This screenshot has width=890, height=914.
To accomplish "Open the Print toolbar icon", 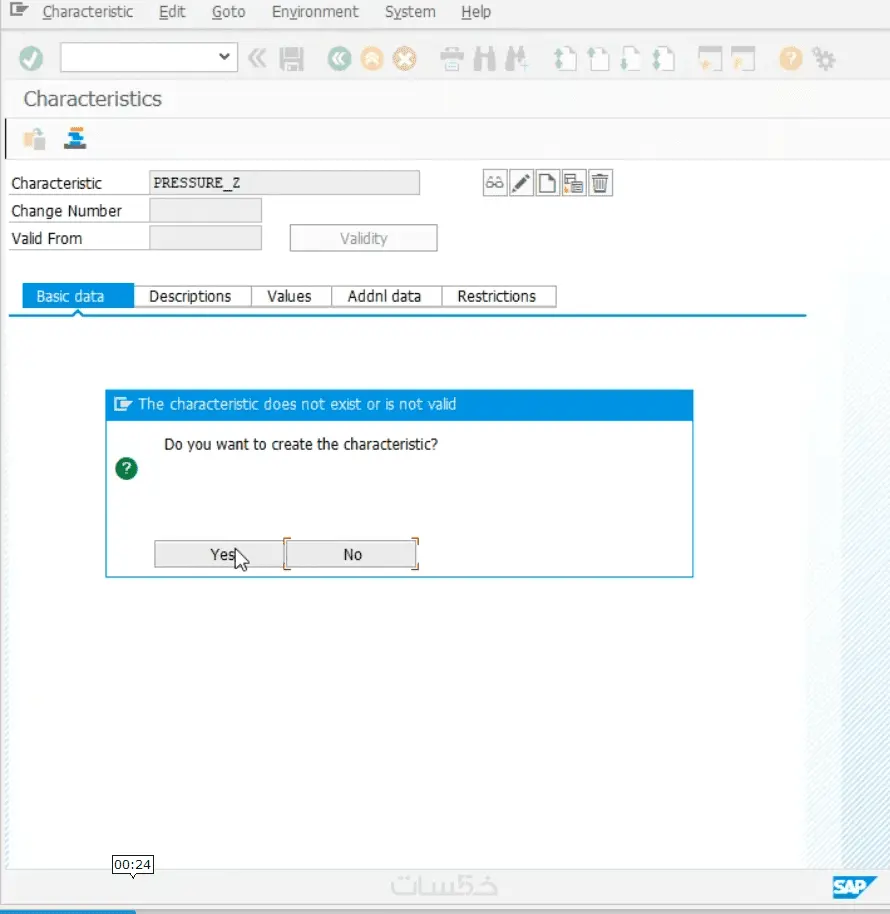I will tap(450, 58).
